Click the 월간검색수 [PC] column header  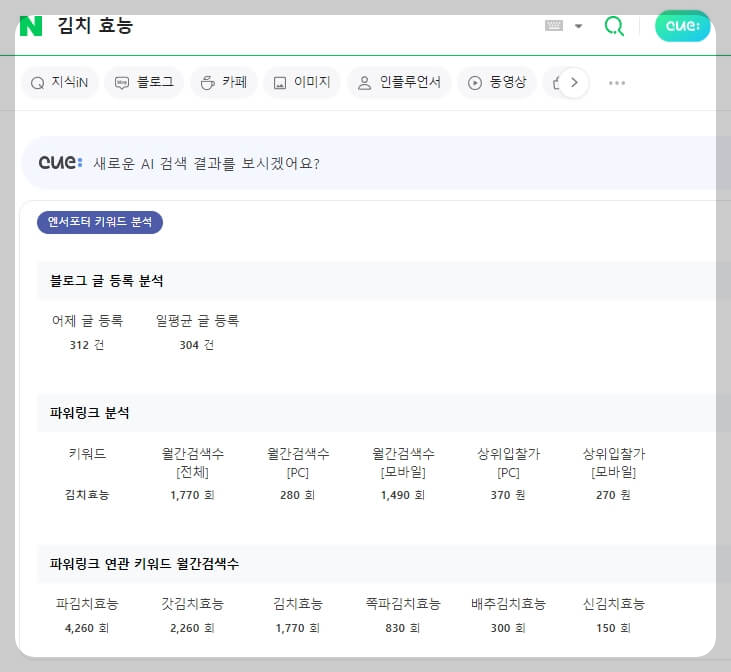pyautogui.click(x=298, y=463)
